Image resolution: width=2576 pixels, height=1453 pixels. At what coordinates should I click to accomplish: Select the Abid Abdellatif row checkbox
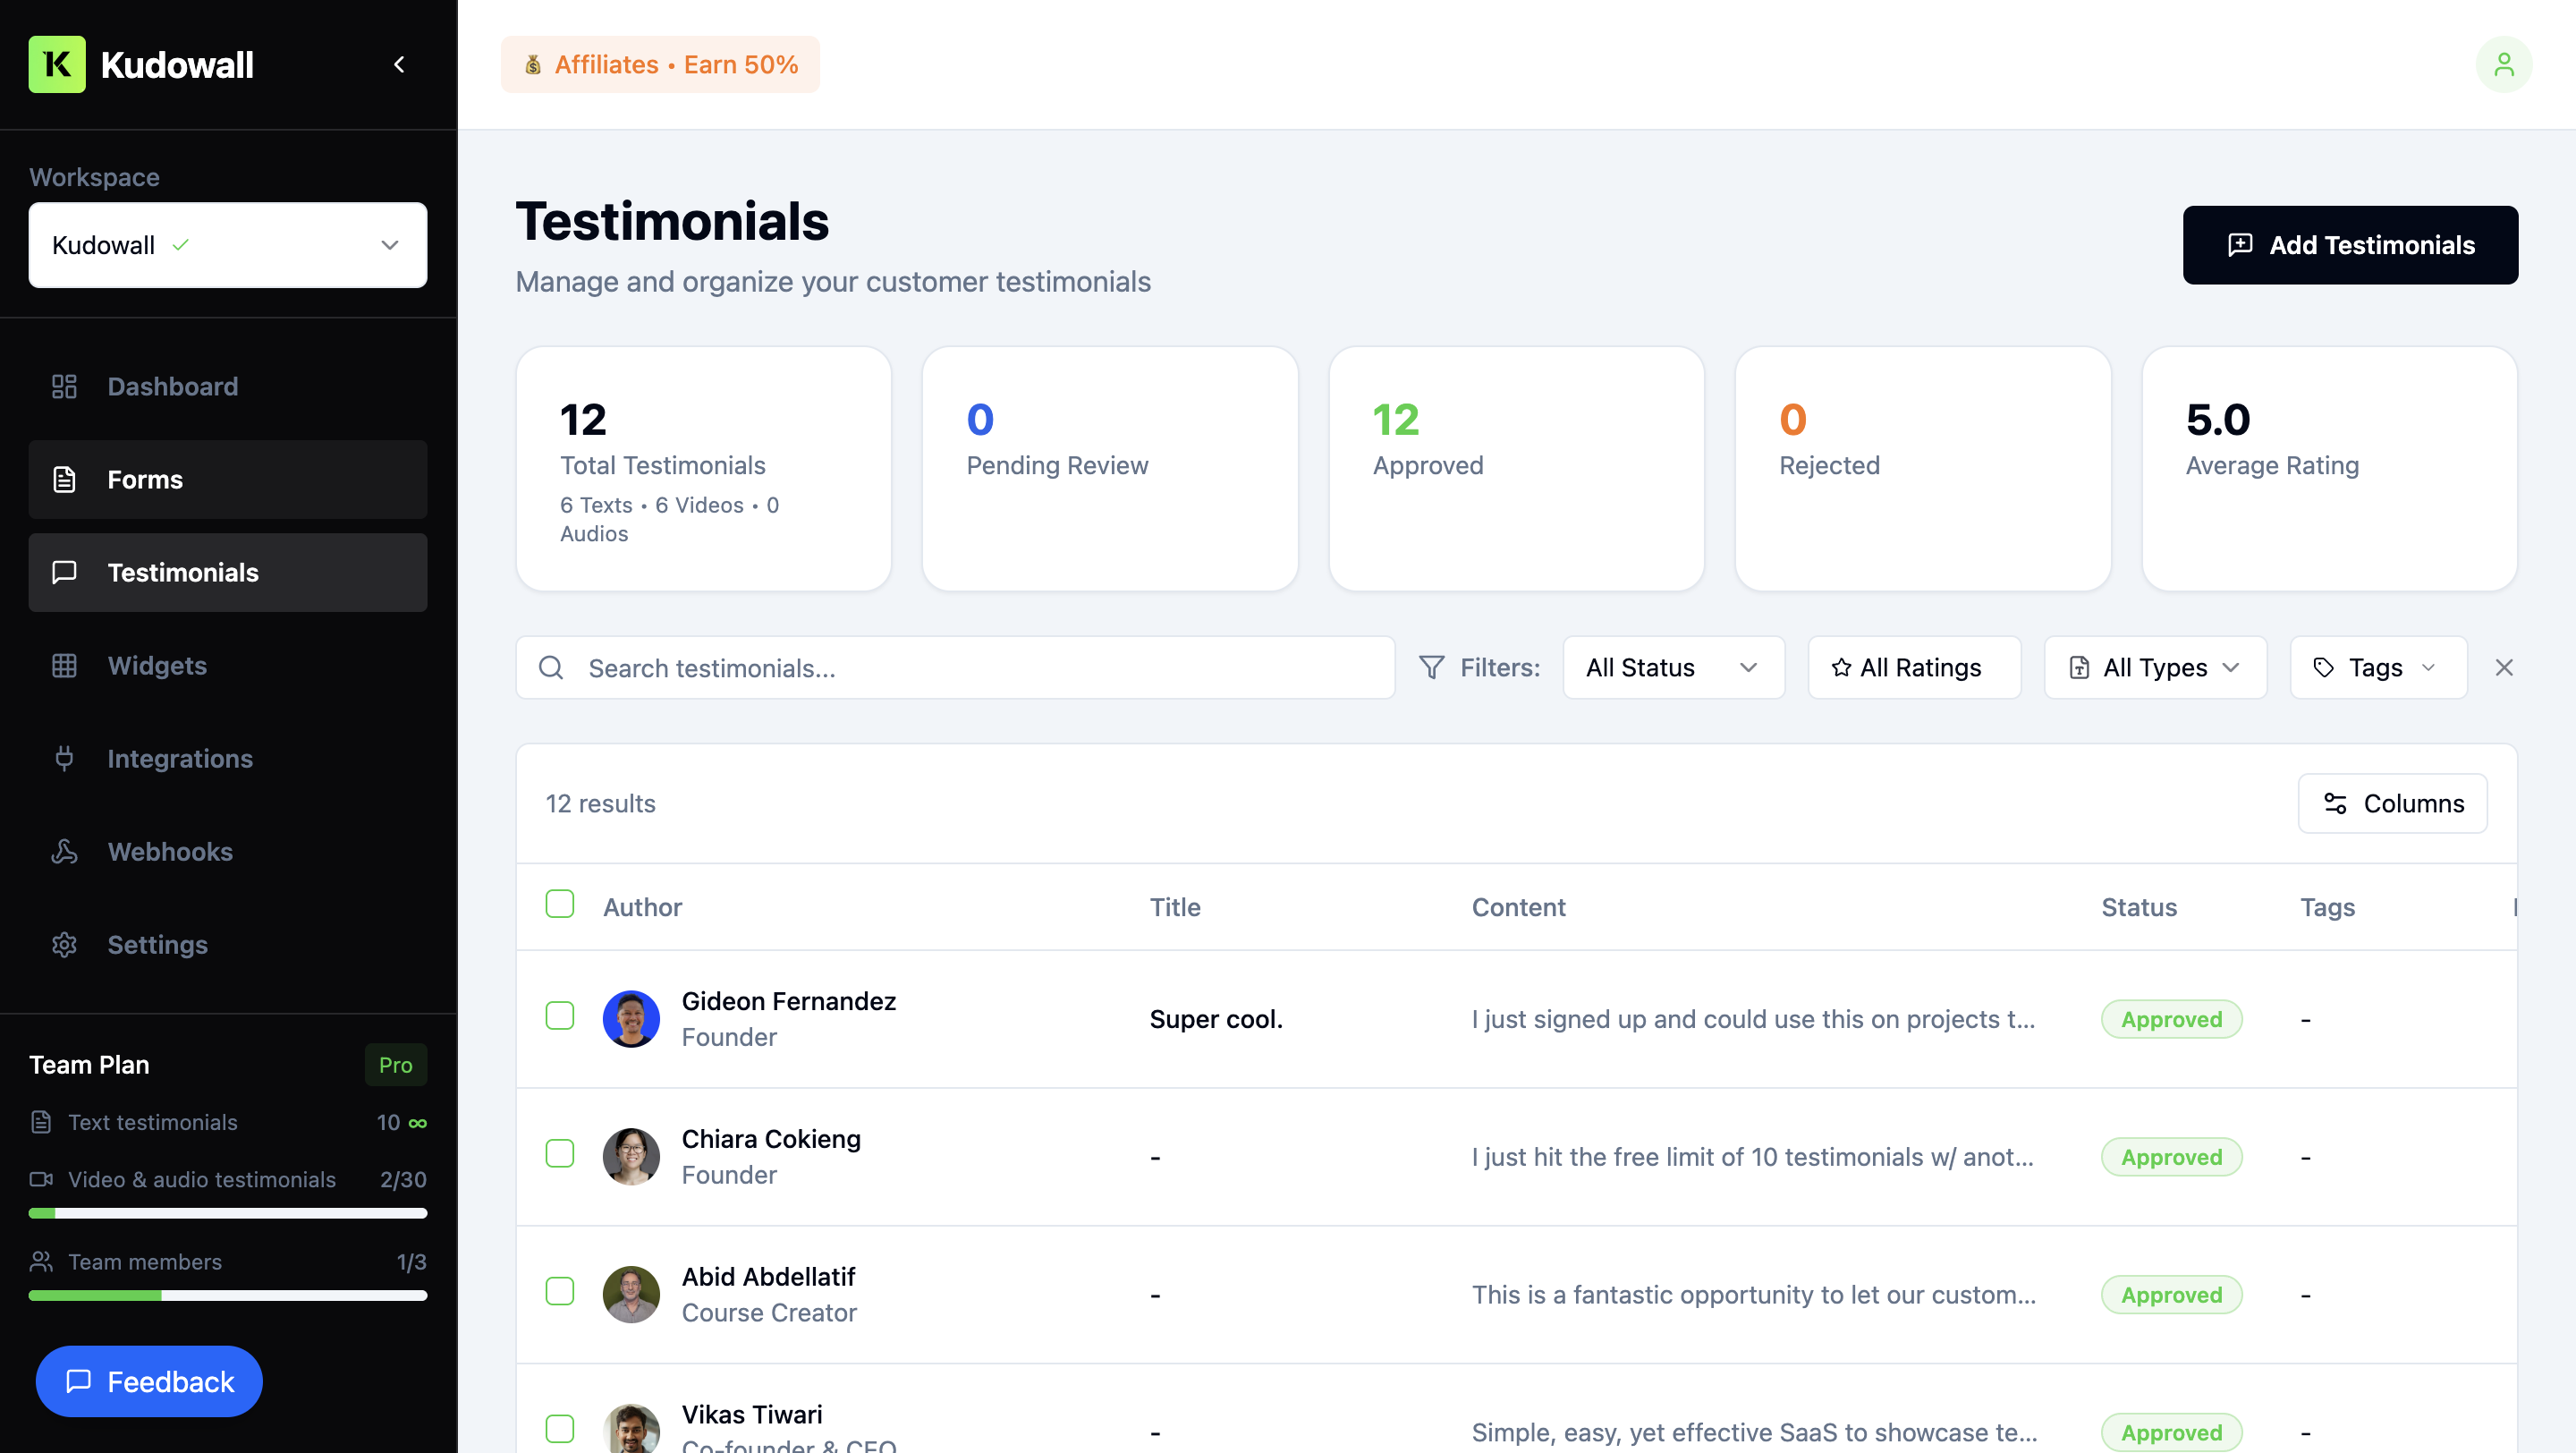[x=560, y=1291]
